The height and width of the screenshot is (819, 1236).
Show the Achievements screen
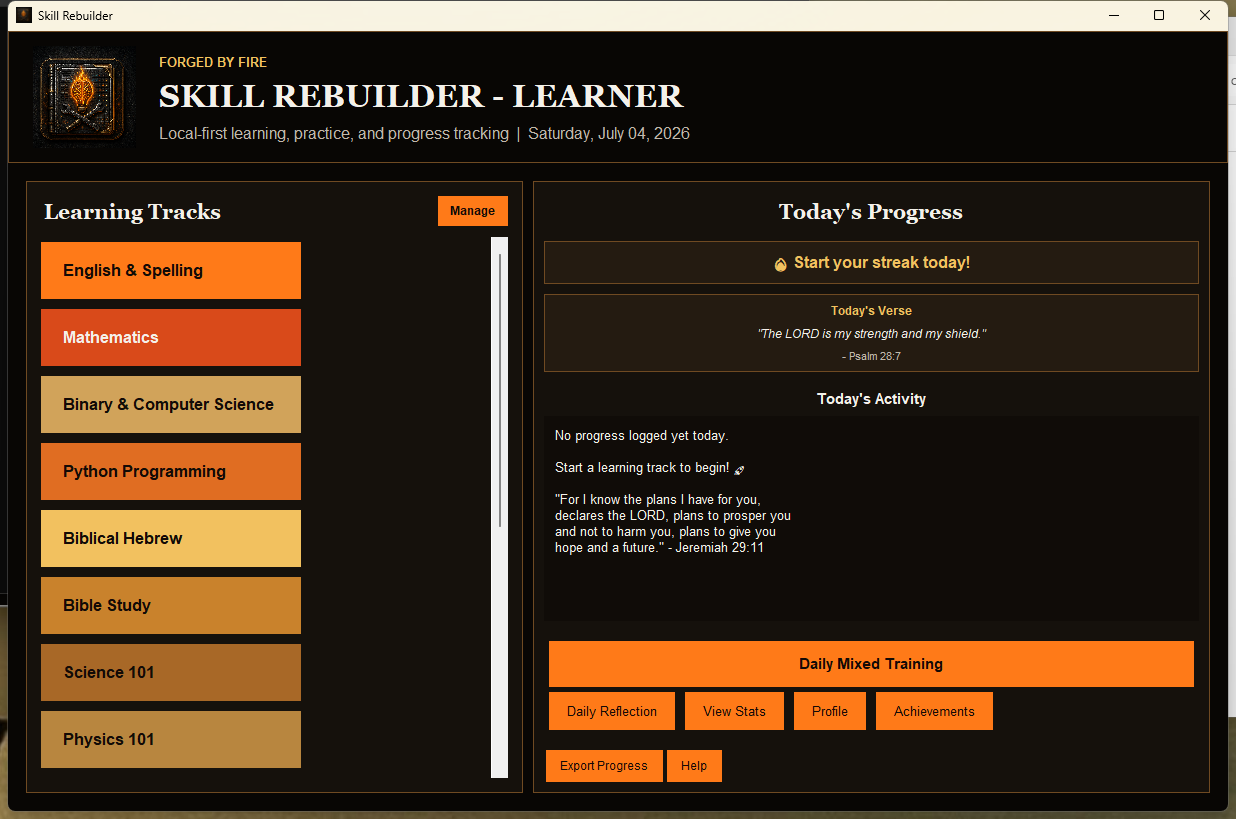pyautogui.click(x=934, y=711)
